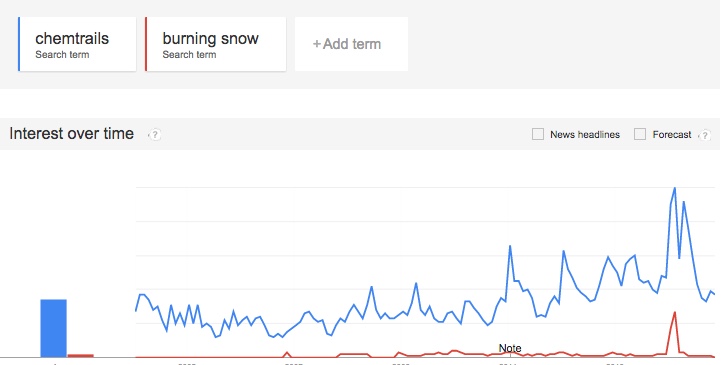Click the Search term label under burning snow
Screen dimensions: 727x365
[189, 55]
